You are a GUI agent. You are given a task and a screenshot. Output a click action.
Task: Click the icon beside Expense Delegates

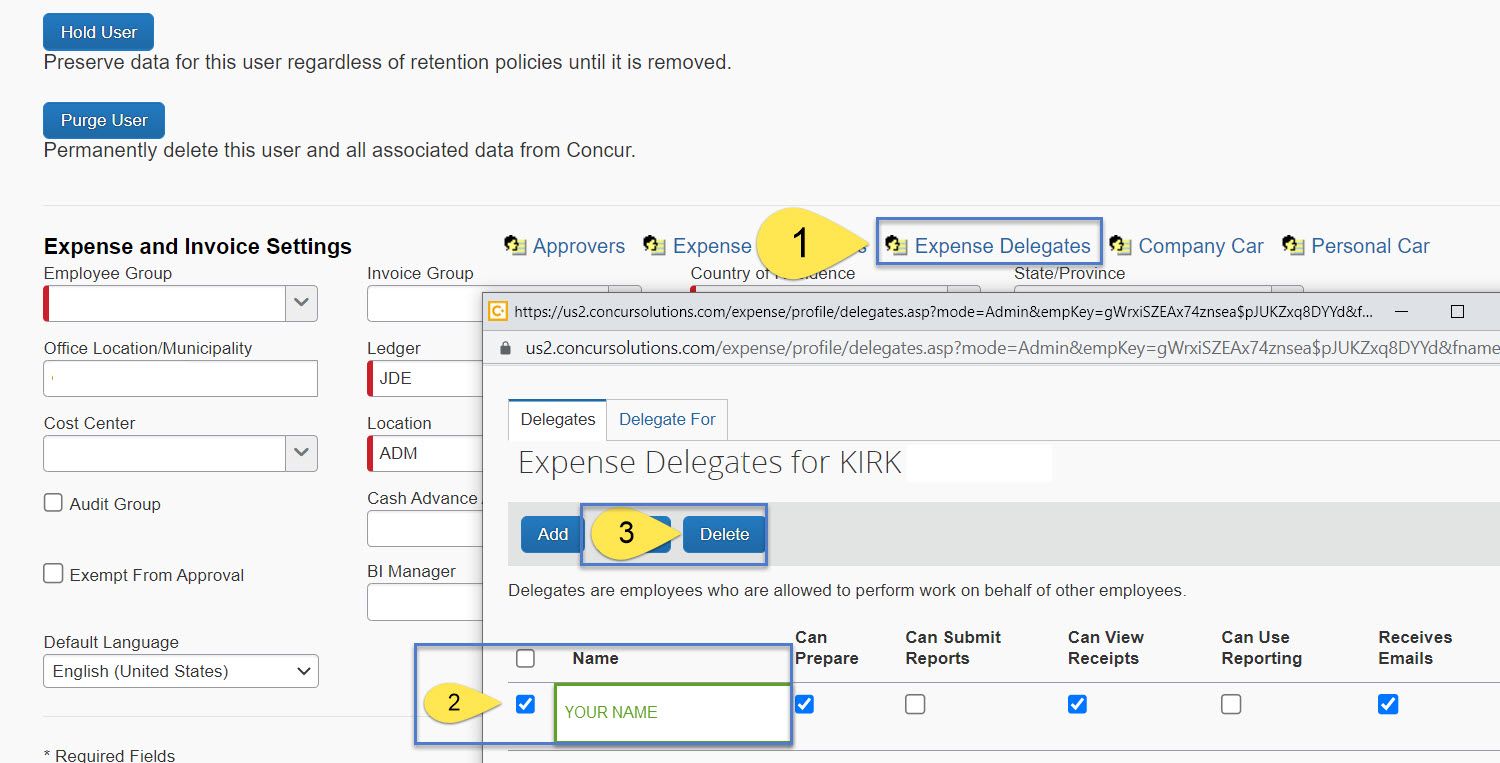tap(897, 245)
